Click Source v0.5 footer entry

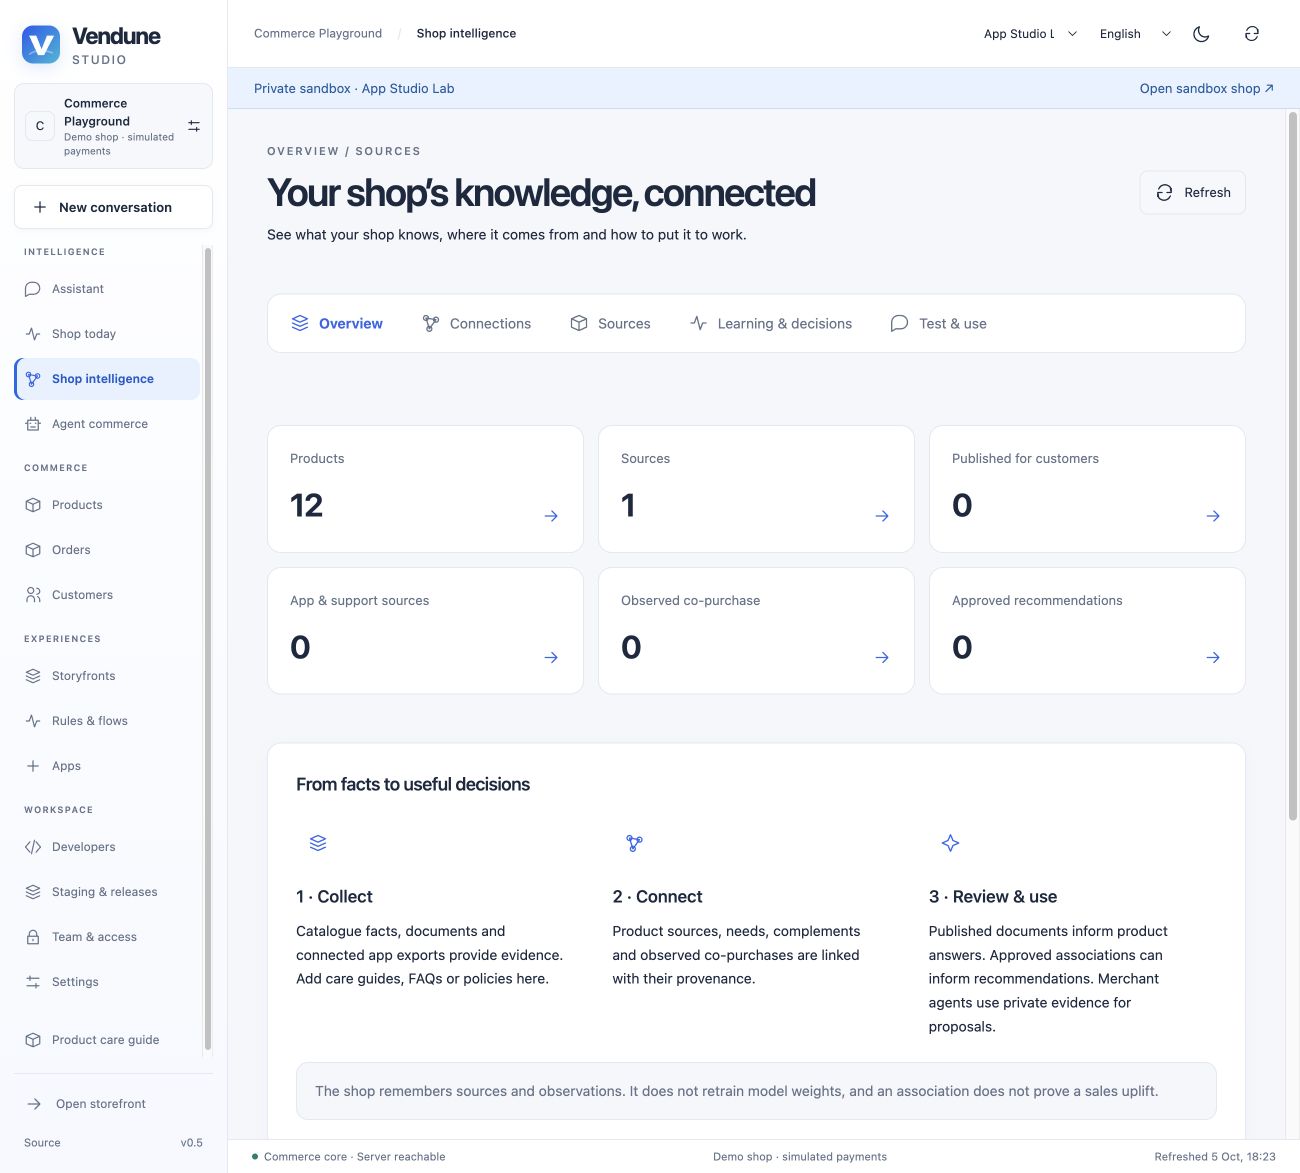tap(113, 1143)
